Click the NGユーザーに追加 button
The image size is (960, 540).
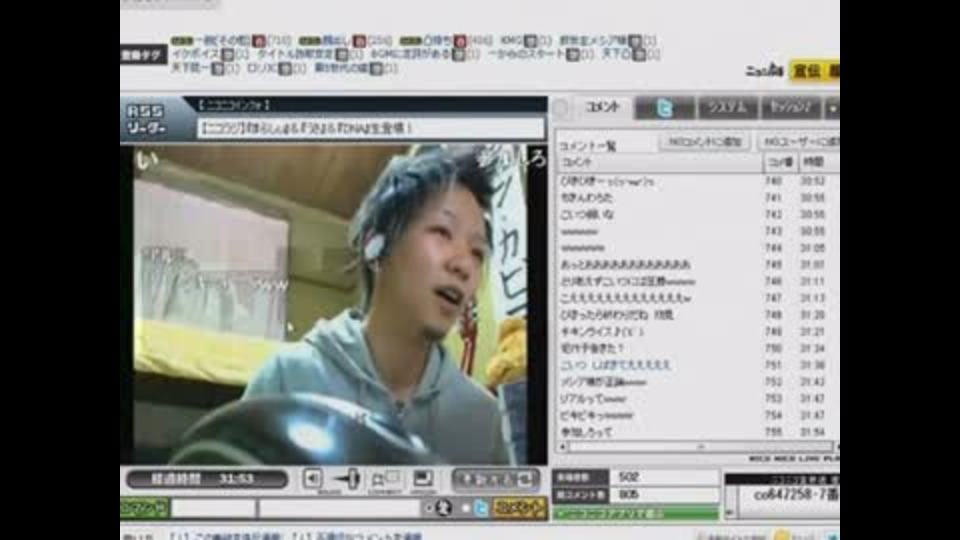pos(799,142)
